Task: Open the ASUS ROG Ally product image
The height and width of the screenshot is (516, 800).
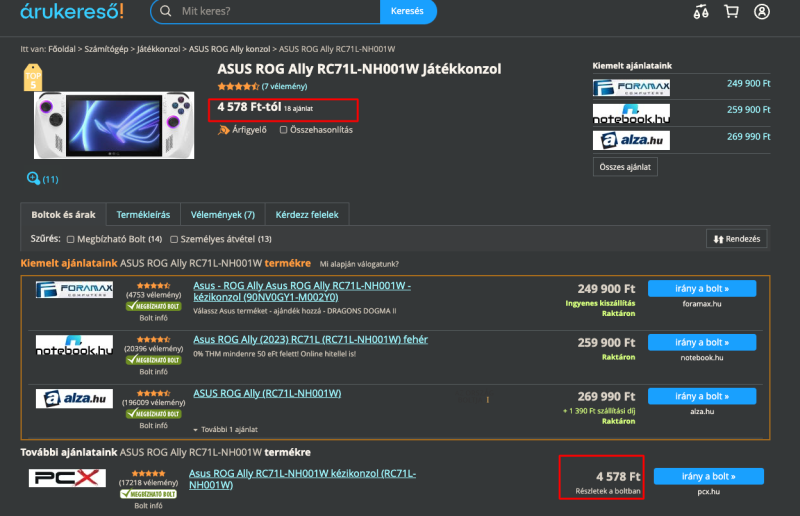Action: tap(114, 125)
